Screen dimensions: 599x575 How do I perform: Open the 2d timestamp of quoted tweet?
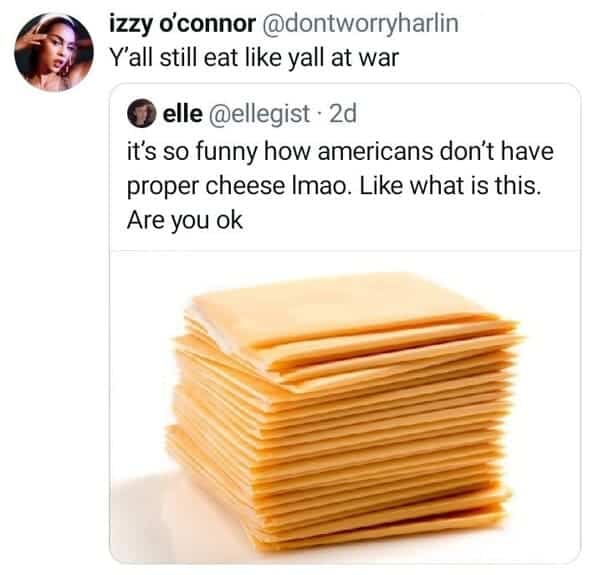[343, 113]
